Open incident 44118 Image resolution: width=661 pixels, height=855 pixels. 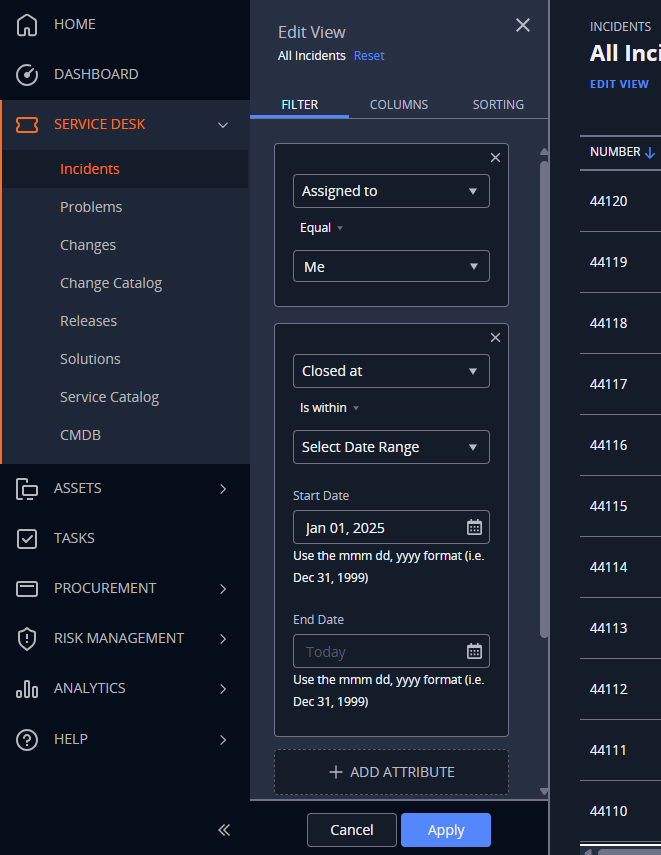[x=608, y=323]
